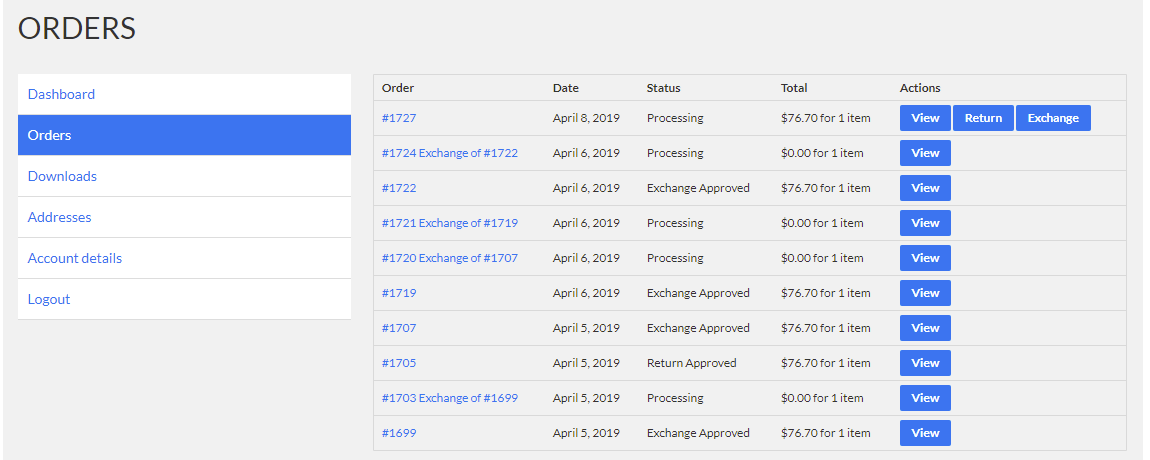1150x460 pixels.
Task: Click the Return button for order #1727
Action: point(983,118)
